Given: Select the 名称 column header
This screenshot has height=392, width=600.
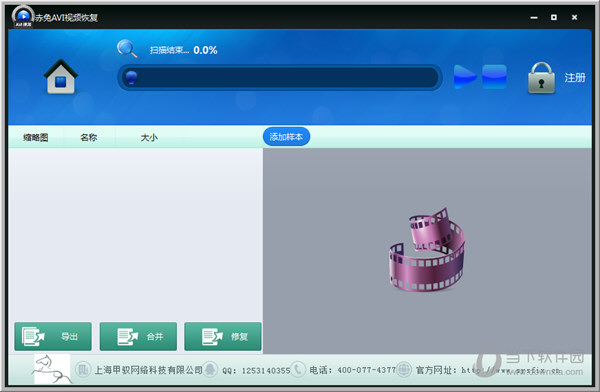Looking at the screenshot, I should [89, 137].
